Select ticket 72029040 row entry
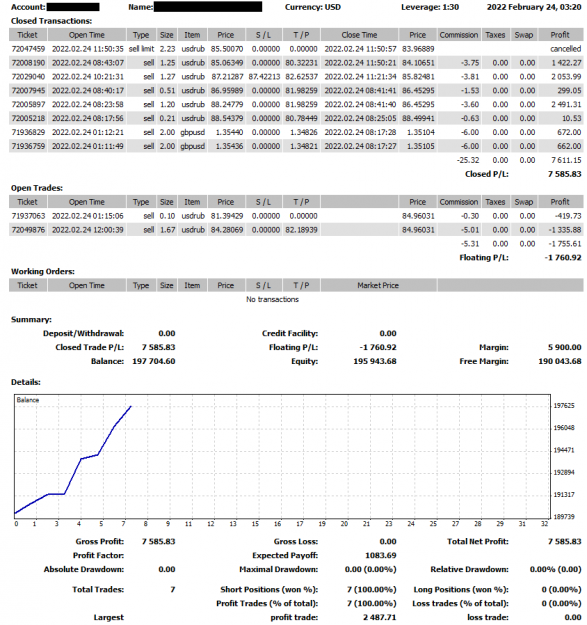 pyautogui.click(x=28, y=77)
